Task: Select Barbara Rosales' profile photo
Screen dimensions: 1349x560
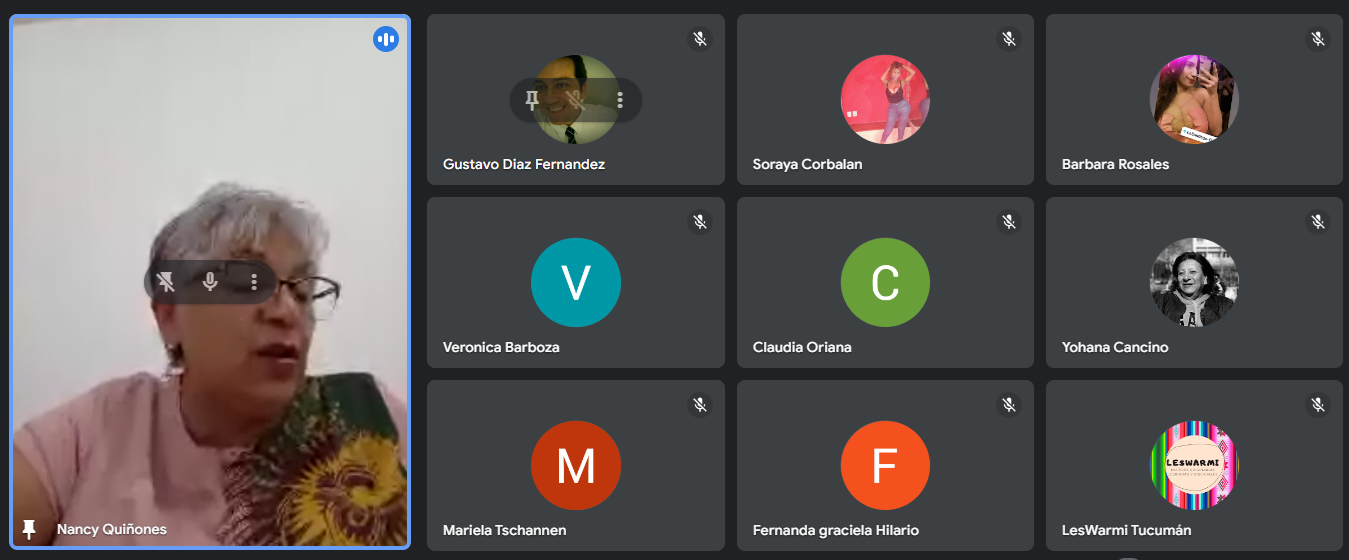Action: pos(1194,99)
